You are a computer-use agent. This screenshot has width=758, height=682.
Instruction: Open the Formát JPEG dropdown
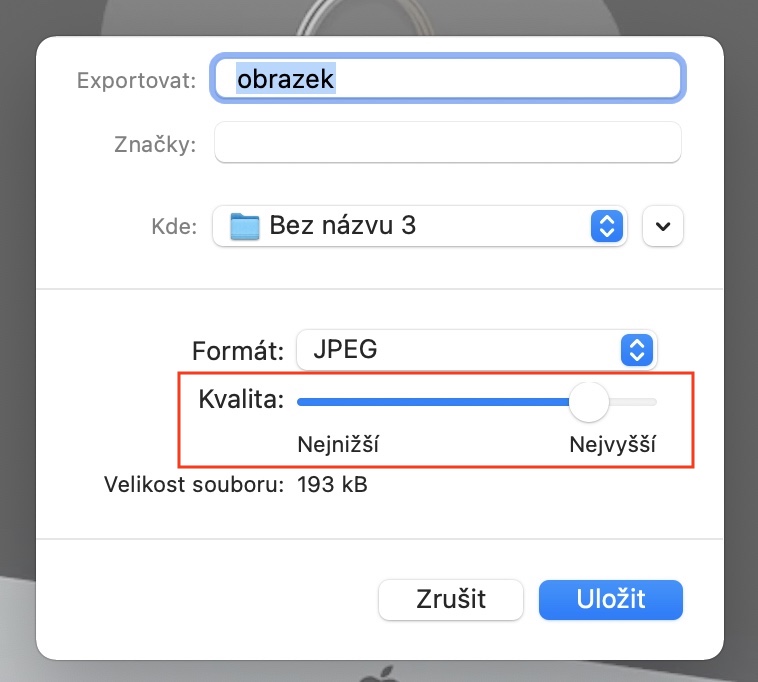coord(476,350)
